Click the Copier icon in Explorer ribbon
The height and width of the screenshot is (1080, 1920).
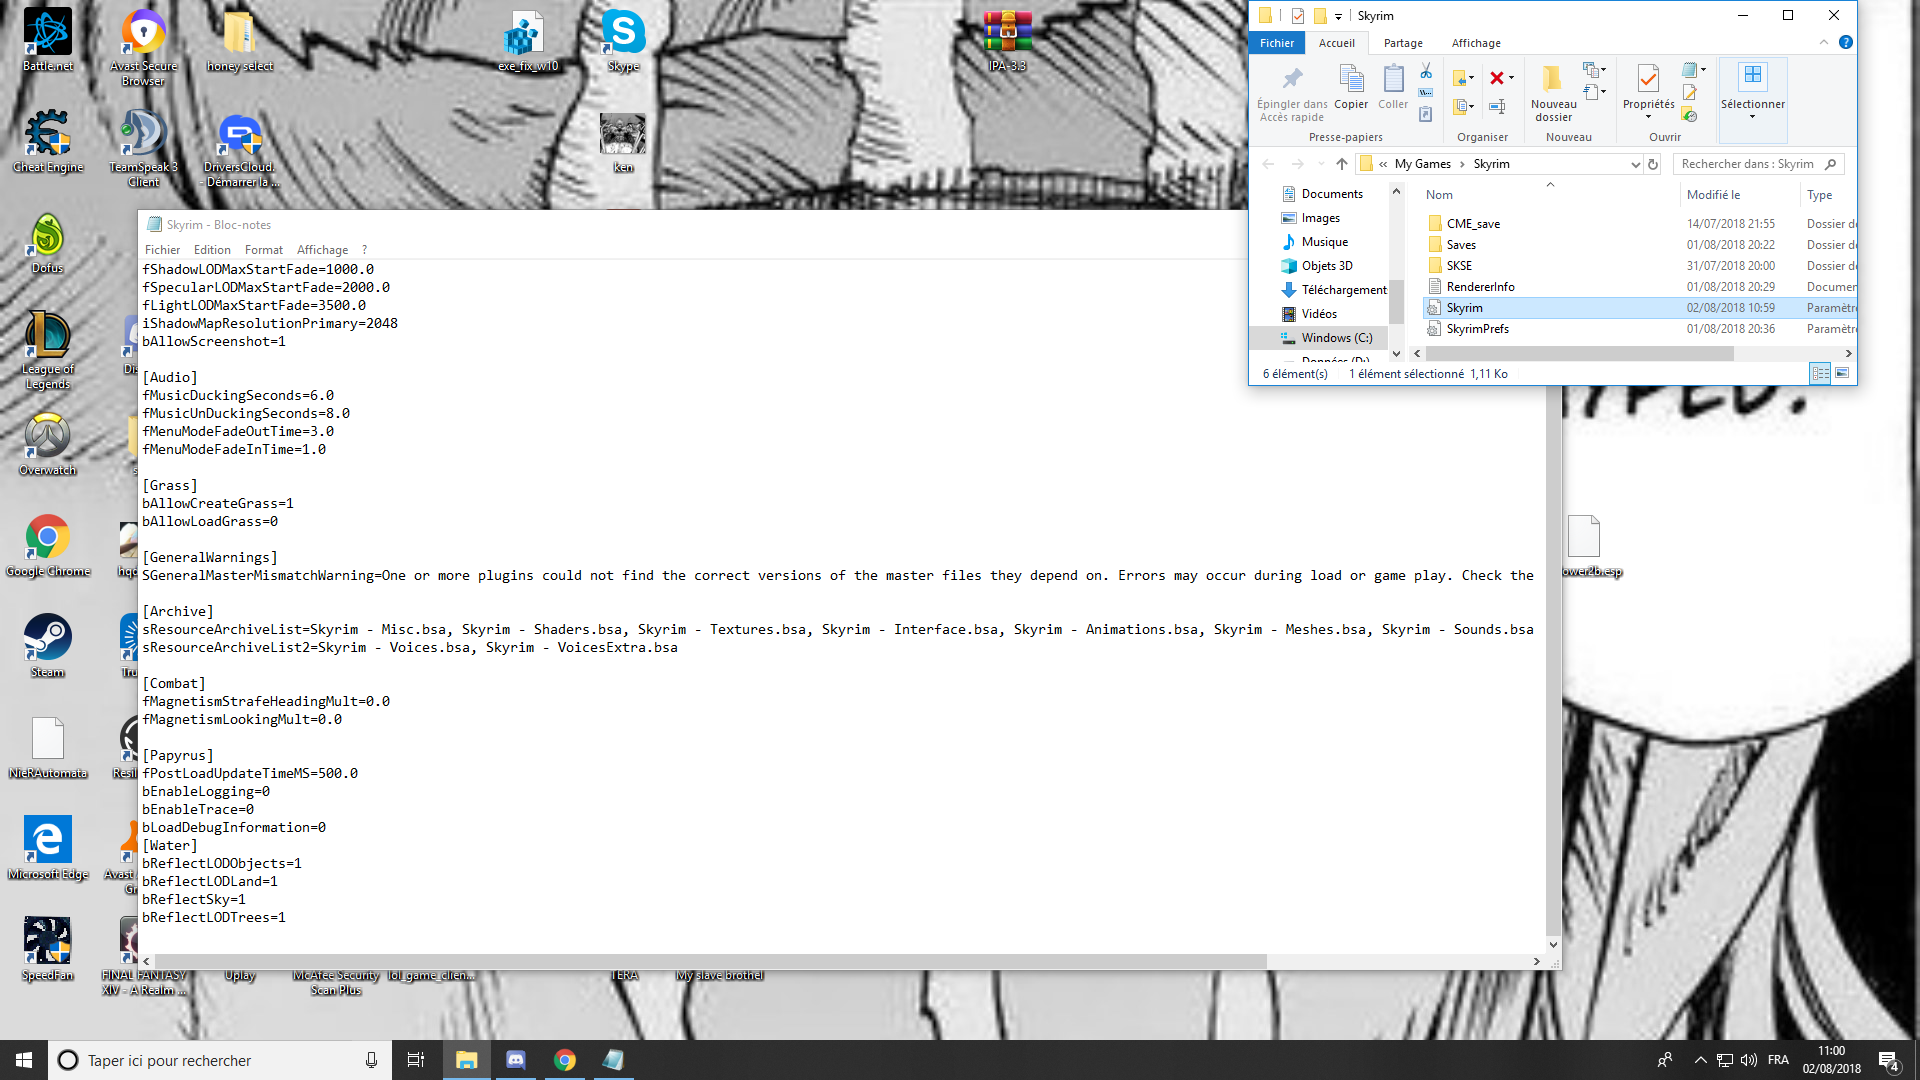(x=1351, y=78)
